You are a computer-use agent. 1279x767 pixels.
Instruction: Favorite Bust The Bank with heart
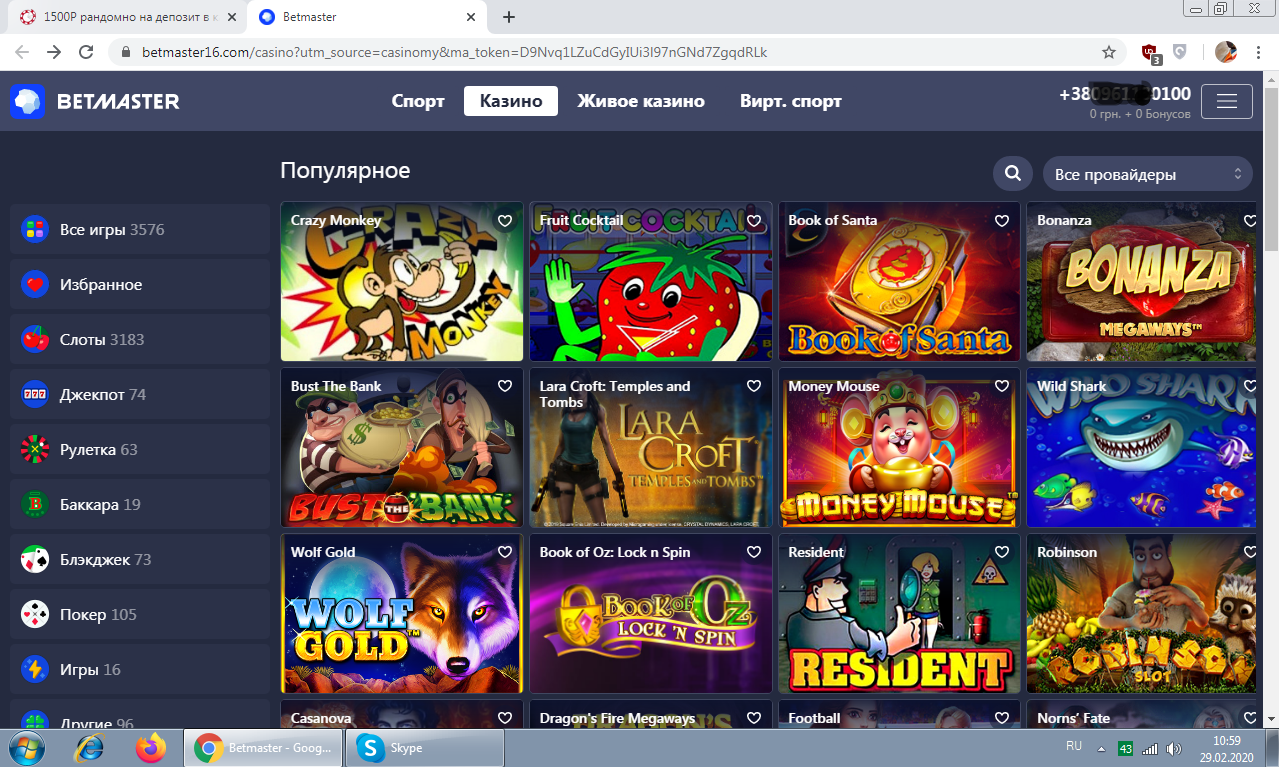coord(505,386)
